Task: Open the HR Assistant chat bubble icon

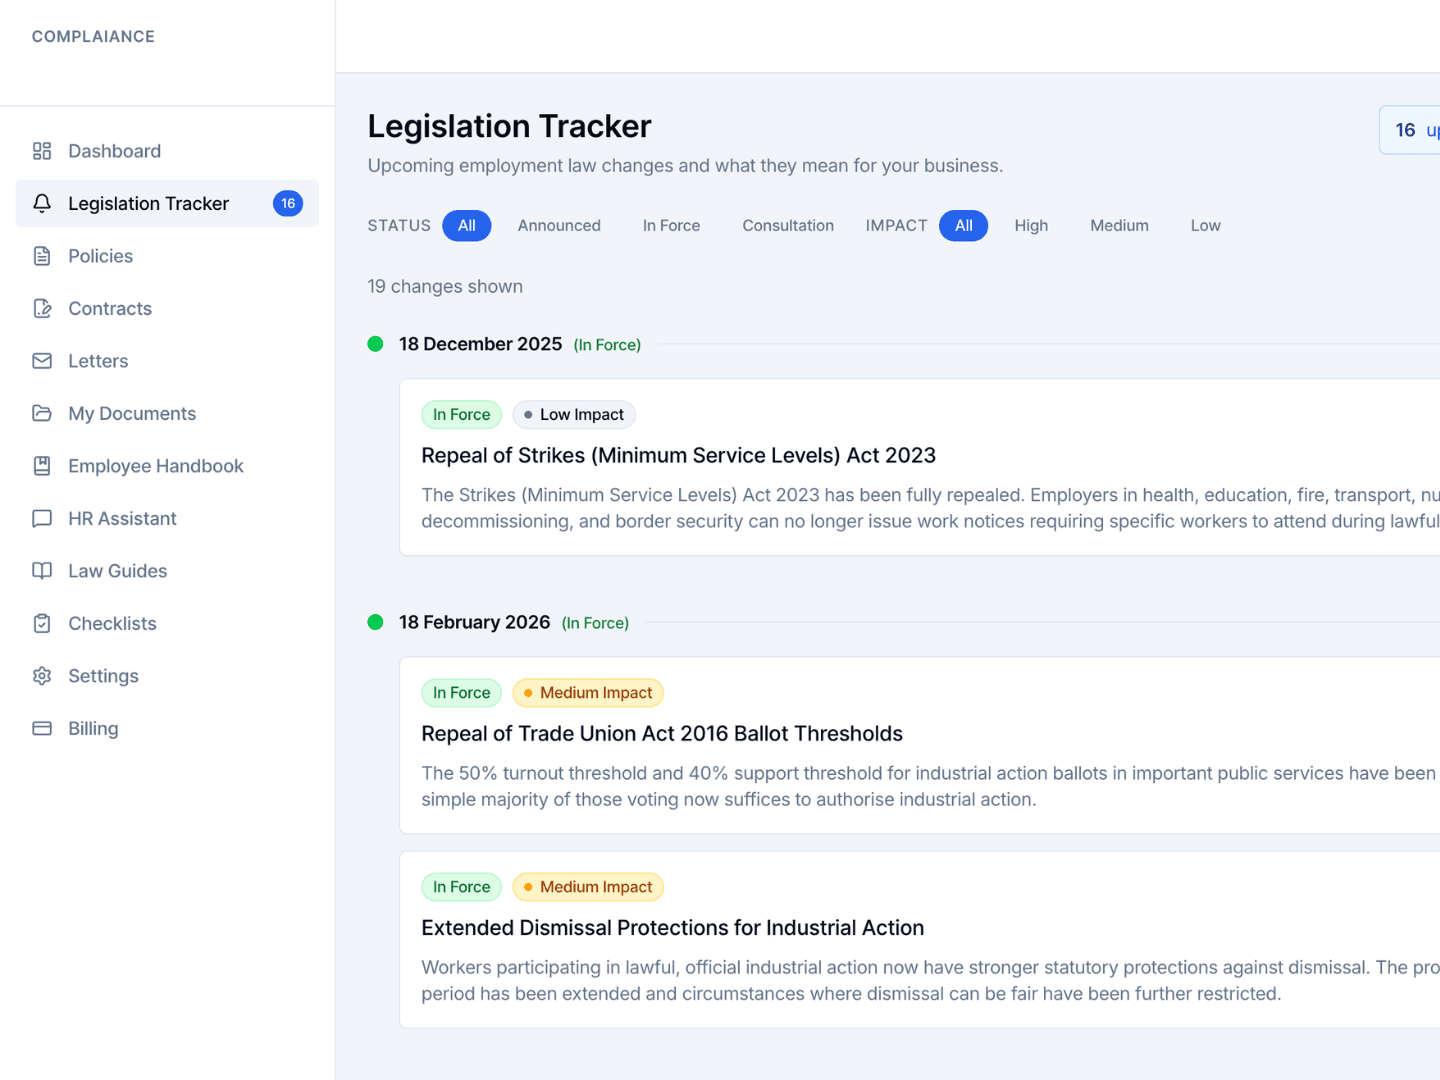Action: 42,518
